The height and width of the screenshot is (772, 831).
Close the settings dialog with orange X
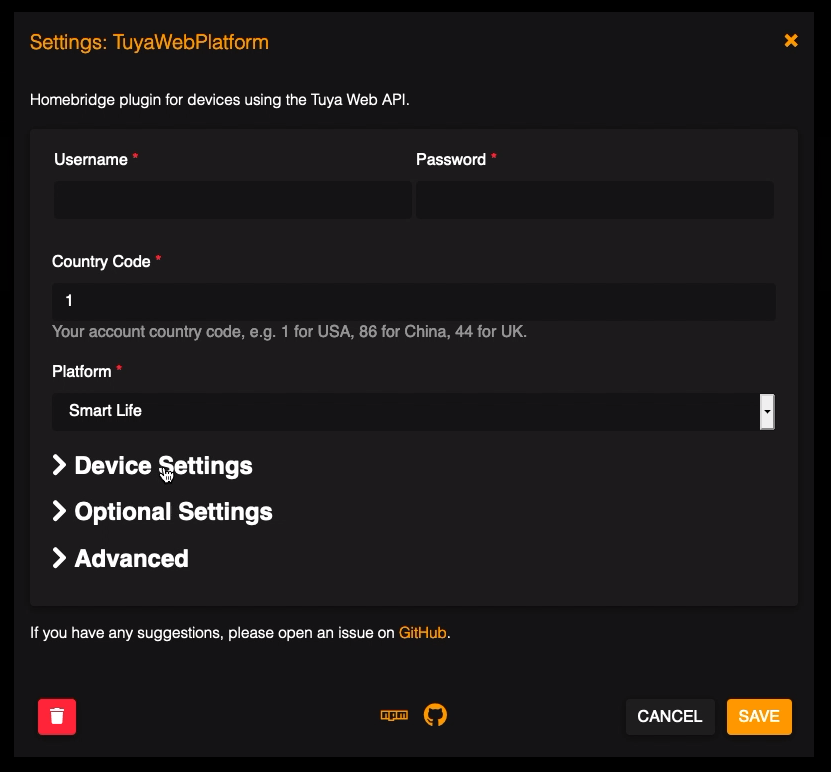point(791,41)
